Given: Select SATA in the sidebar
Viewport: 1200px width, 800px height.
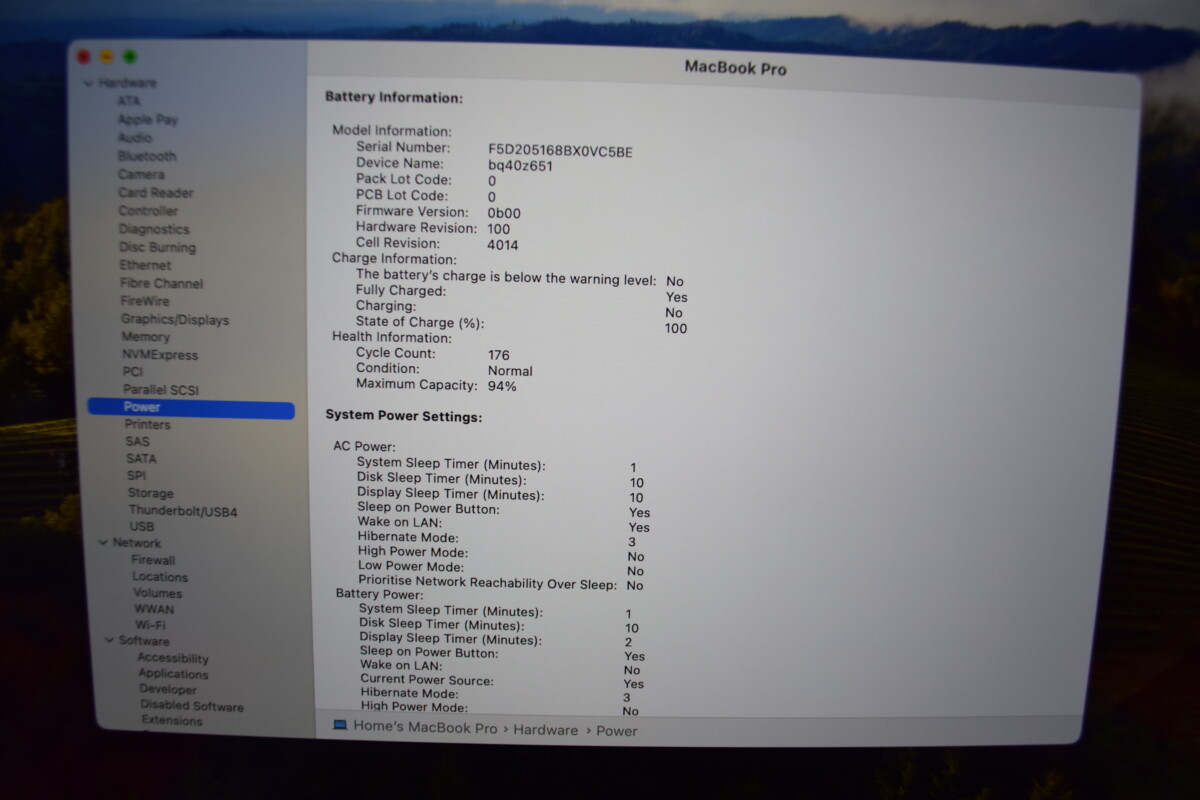Looking at the screenshot, I should click(x=141, y=459).
